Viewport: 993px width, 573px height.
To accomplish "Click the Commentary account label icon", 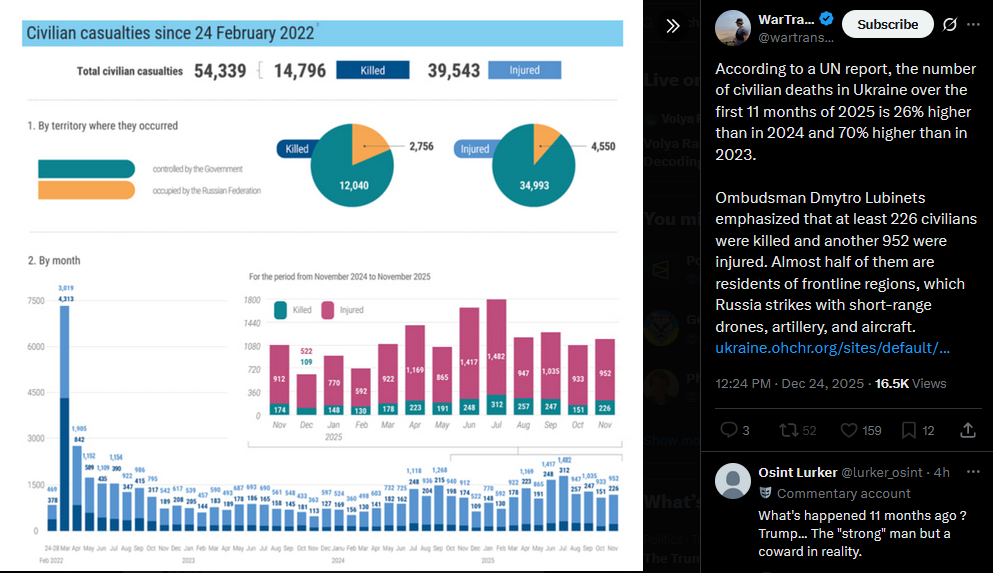I will (x=765, y=493).
